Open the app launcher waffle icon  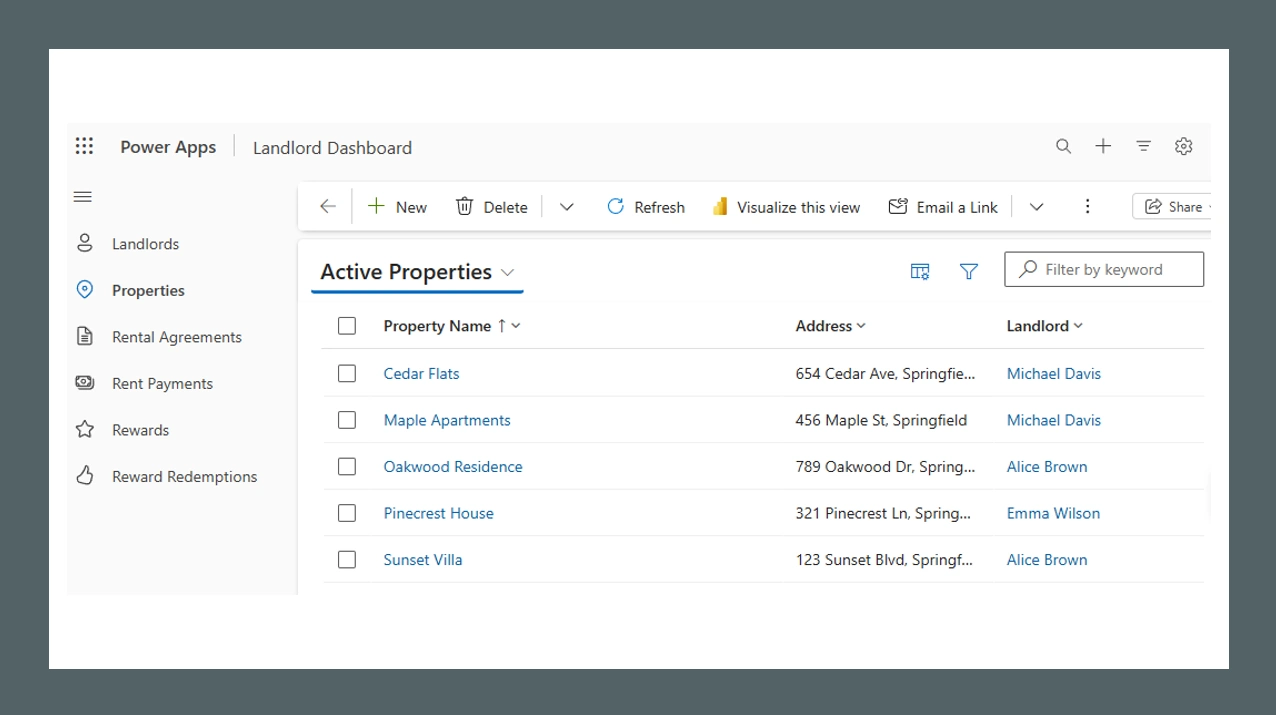pos(84,147)
